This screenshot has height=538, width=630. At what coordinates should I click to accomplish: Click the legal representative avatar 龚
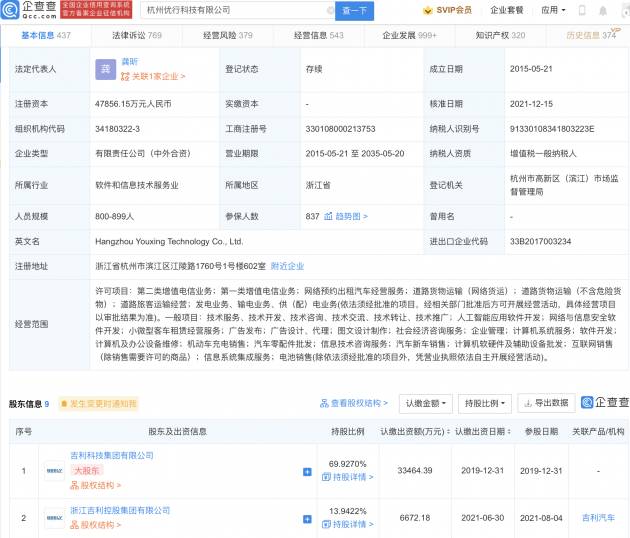(x=105, y=69)
